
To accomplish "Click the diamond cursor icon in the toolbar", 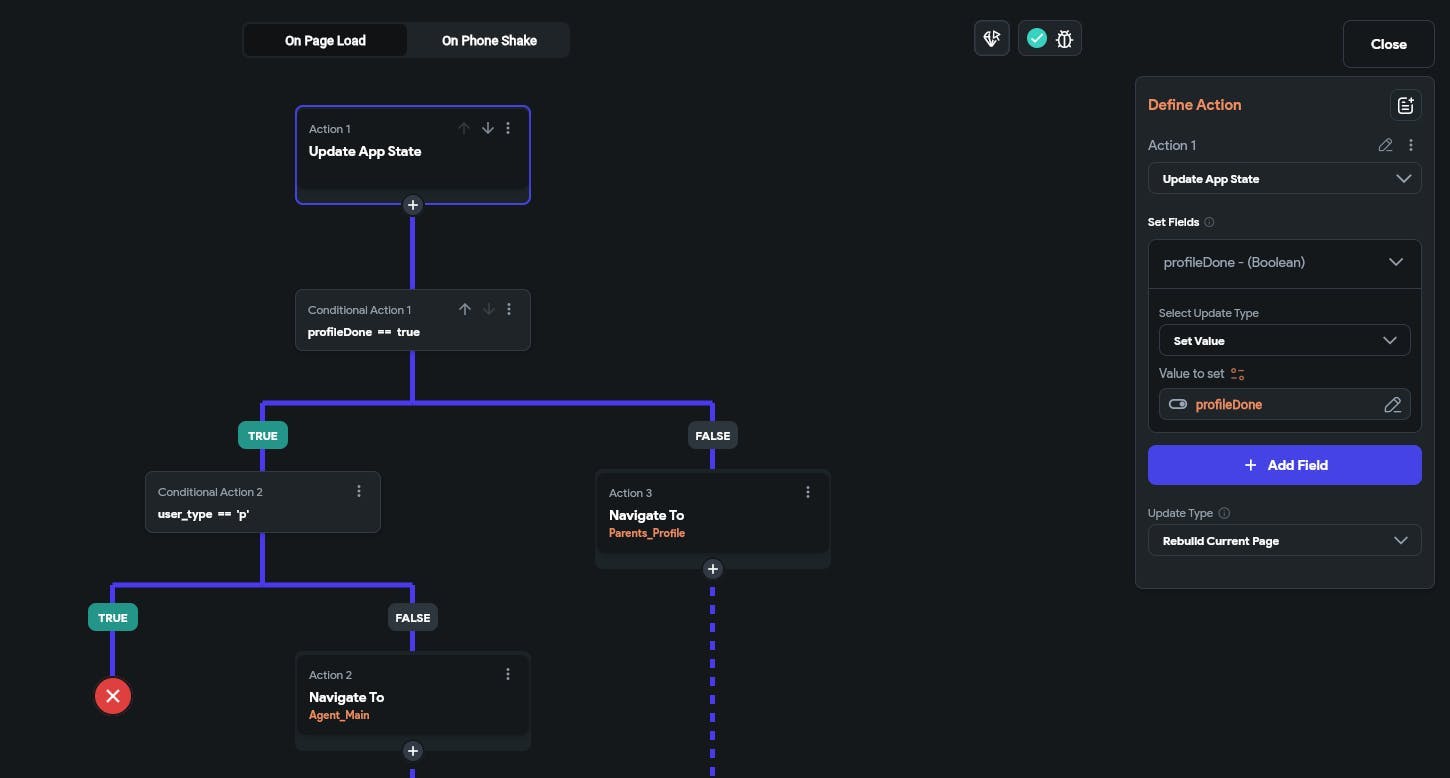I will (992, 39).
